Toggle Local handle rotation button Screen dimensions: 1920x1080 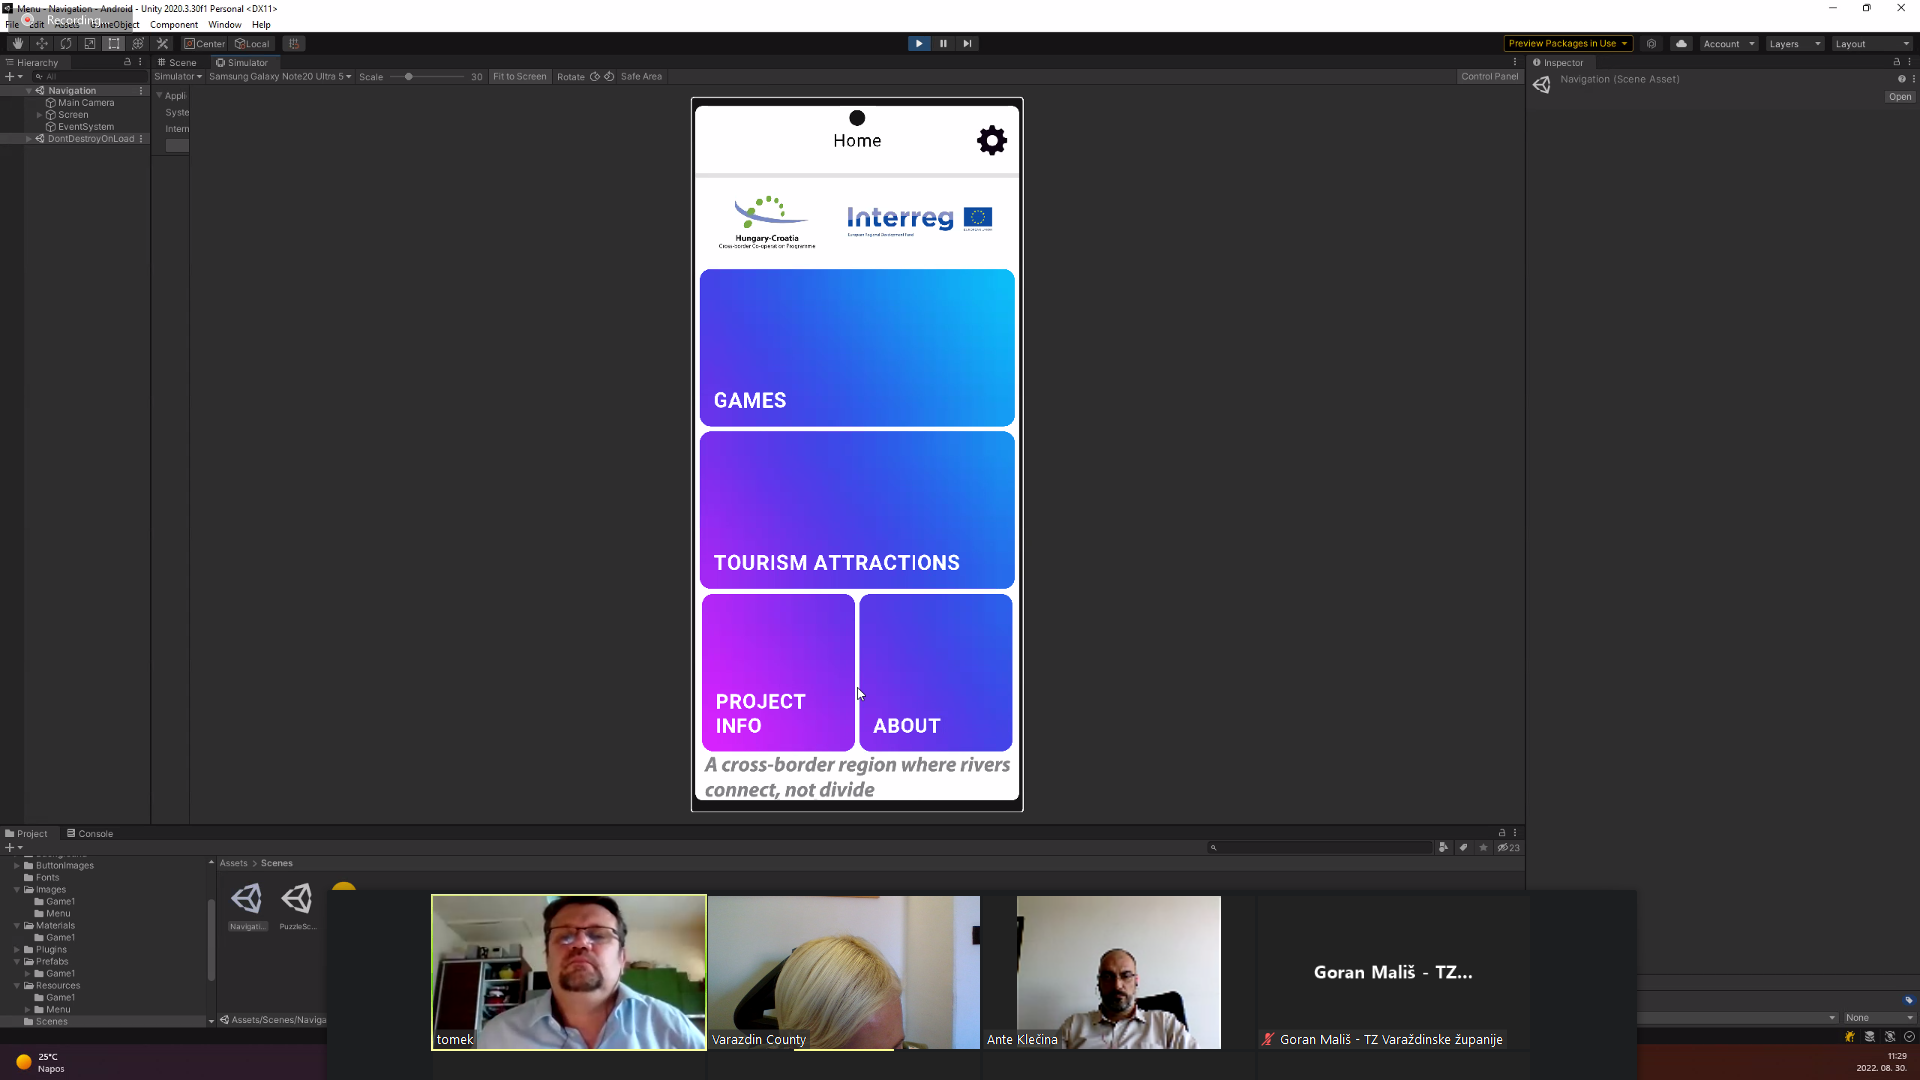[x=252, y=44]
